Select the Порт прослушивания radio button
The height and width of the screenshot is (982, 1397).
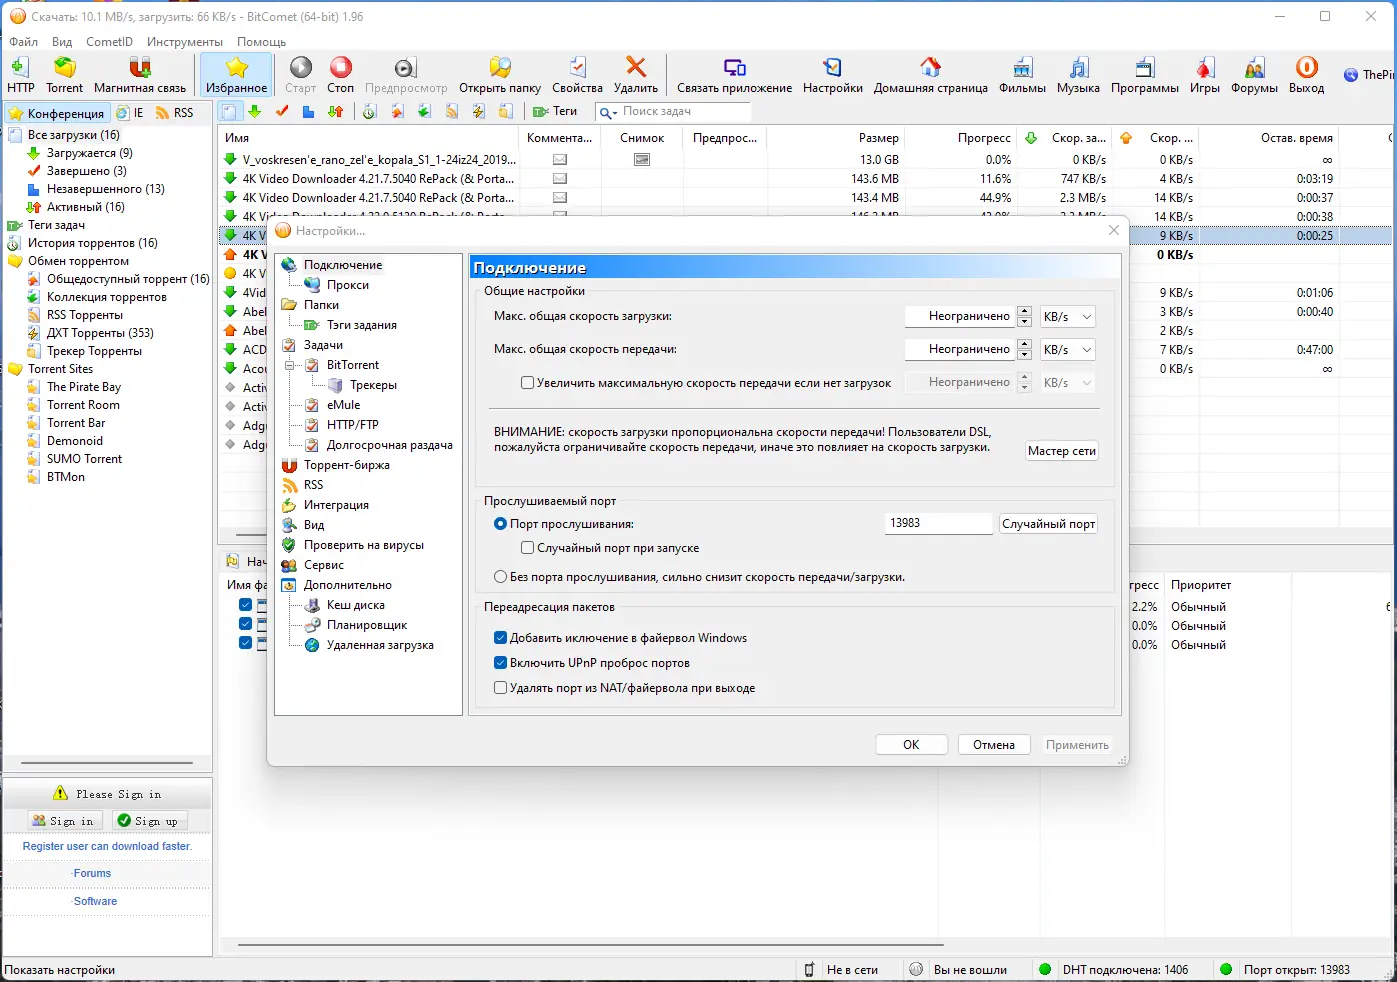[501, 524]
